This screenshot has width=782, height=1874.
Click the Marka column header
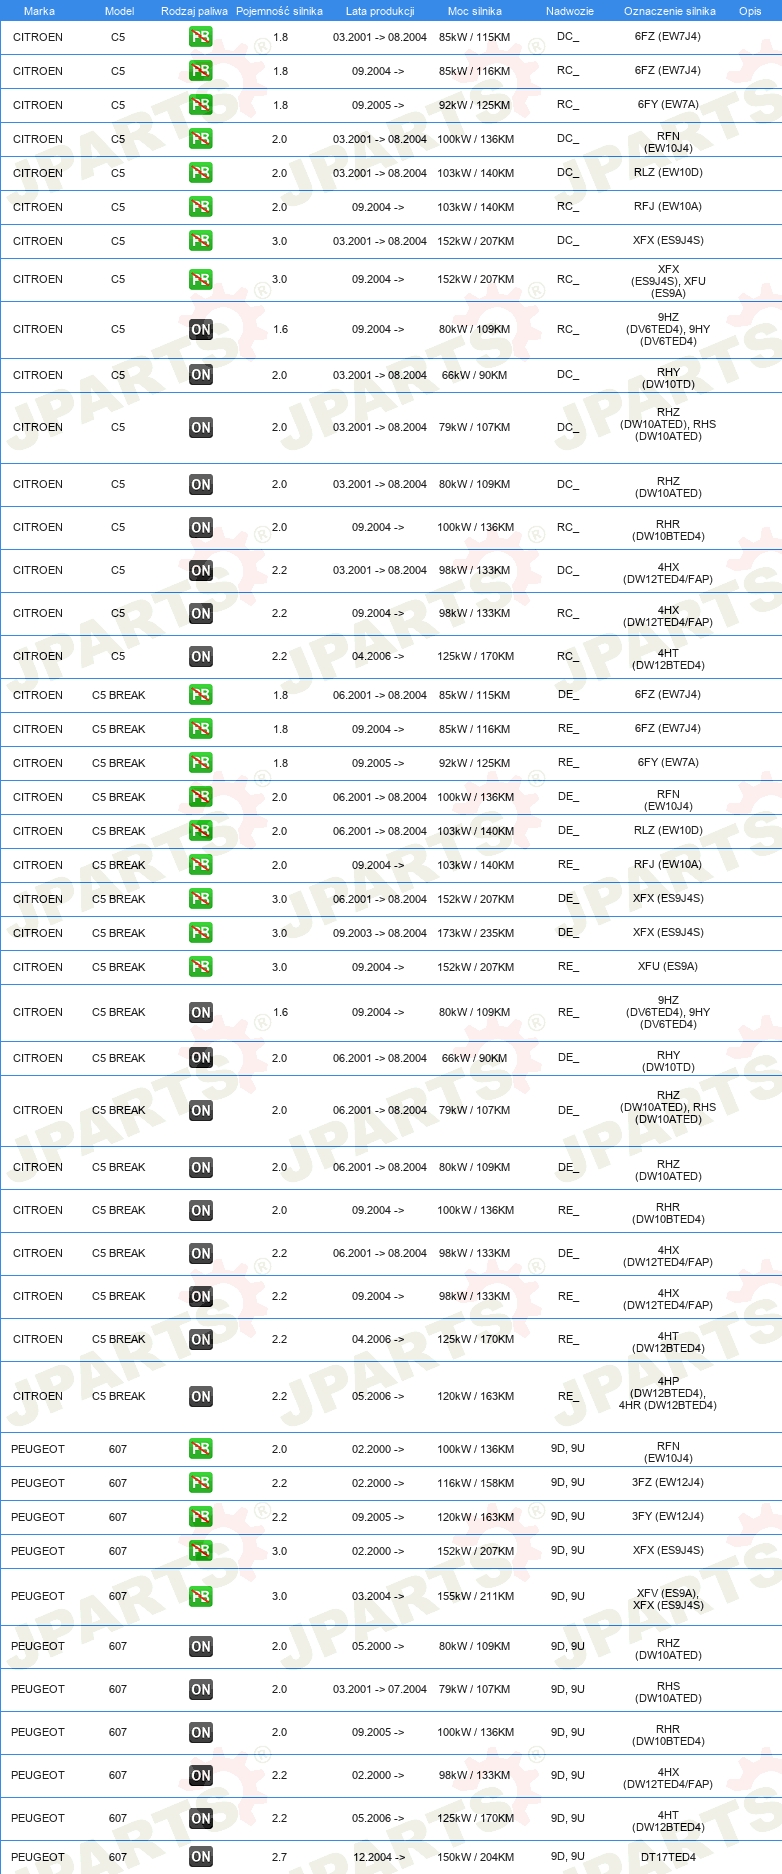39,11
